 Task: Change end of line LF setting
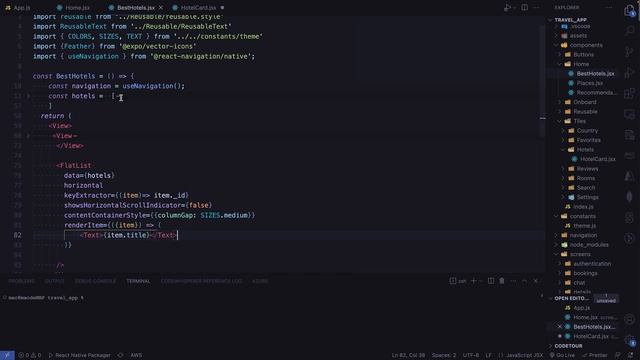click(488, 355)
